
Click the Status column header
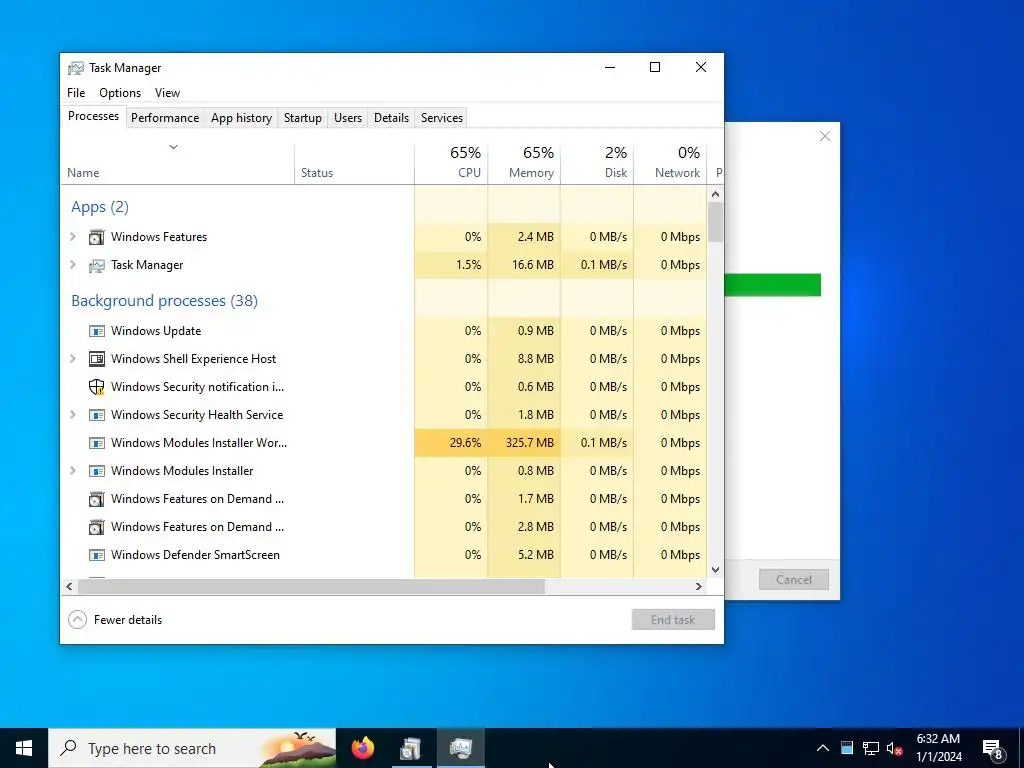355,163
